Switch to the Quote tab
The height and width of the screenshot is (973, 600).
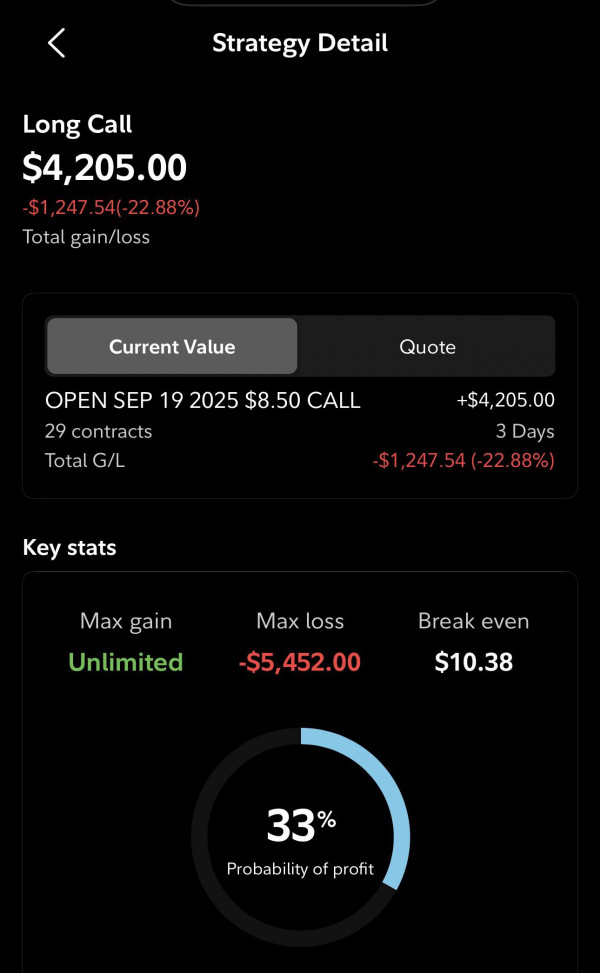(427, 347)
